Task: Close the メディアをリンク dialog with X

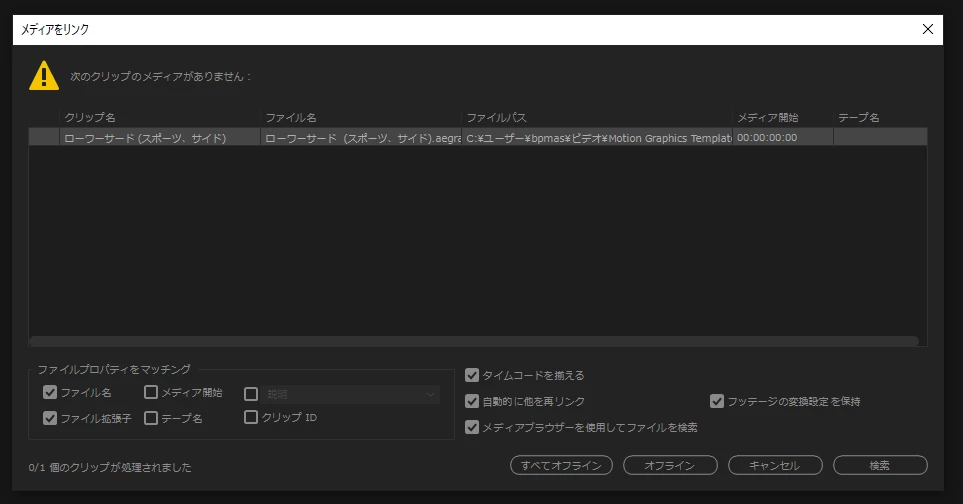Action: pos(928,29)
